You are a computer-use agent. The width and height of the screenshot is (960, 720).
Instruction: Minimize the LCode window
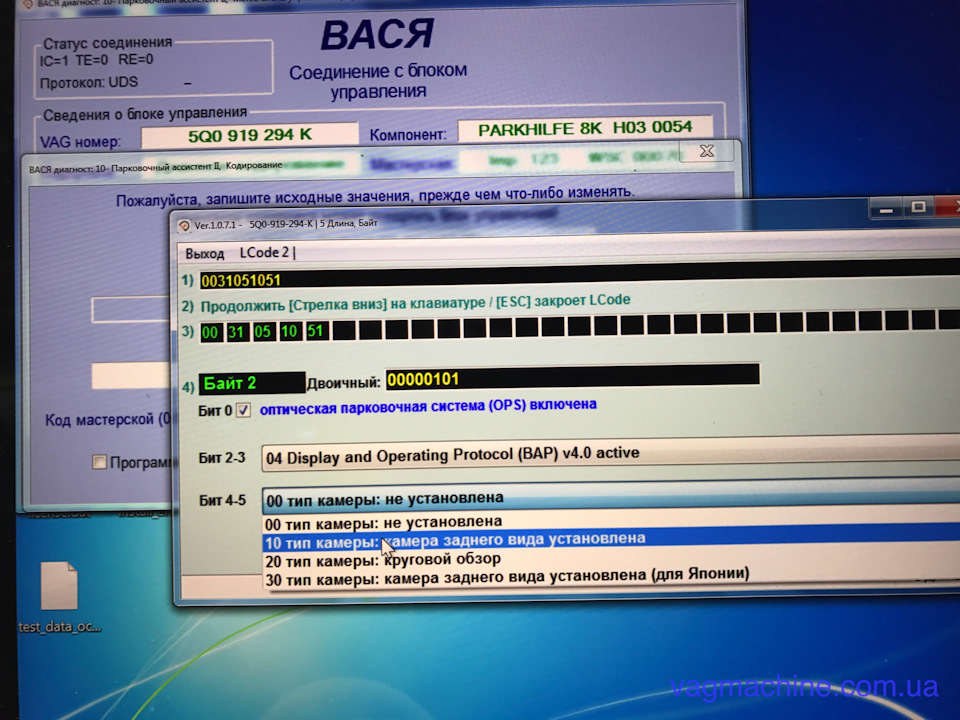click(885, 209)
